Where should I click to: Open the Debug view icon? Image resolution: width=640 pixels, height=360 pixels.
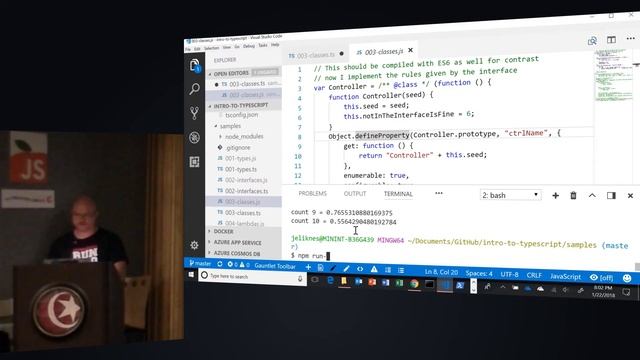[195, 138]
